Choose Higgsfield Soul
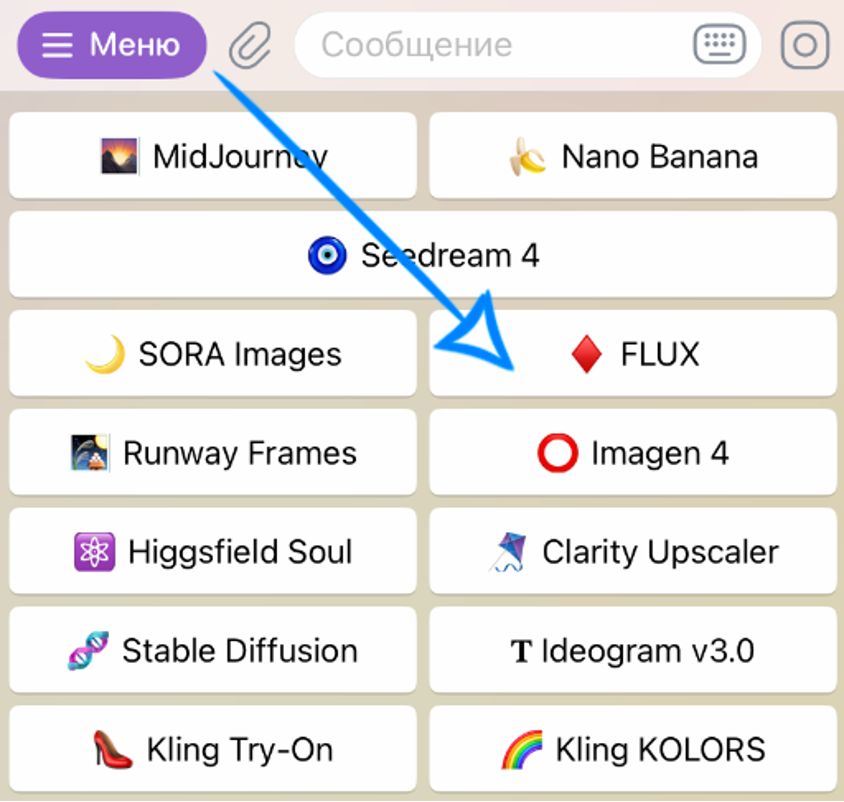Viewport: 844px width, 802px height. coord(213,552)
